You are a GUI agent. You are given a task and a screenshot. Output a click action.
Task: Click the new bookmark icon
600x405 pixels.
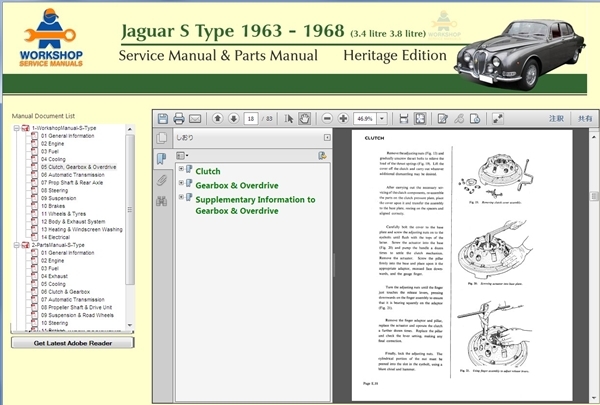[322, 155]
